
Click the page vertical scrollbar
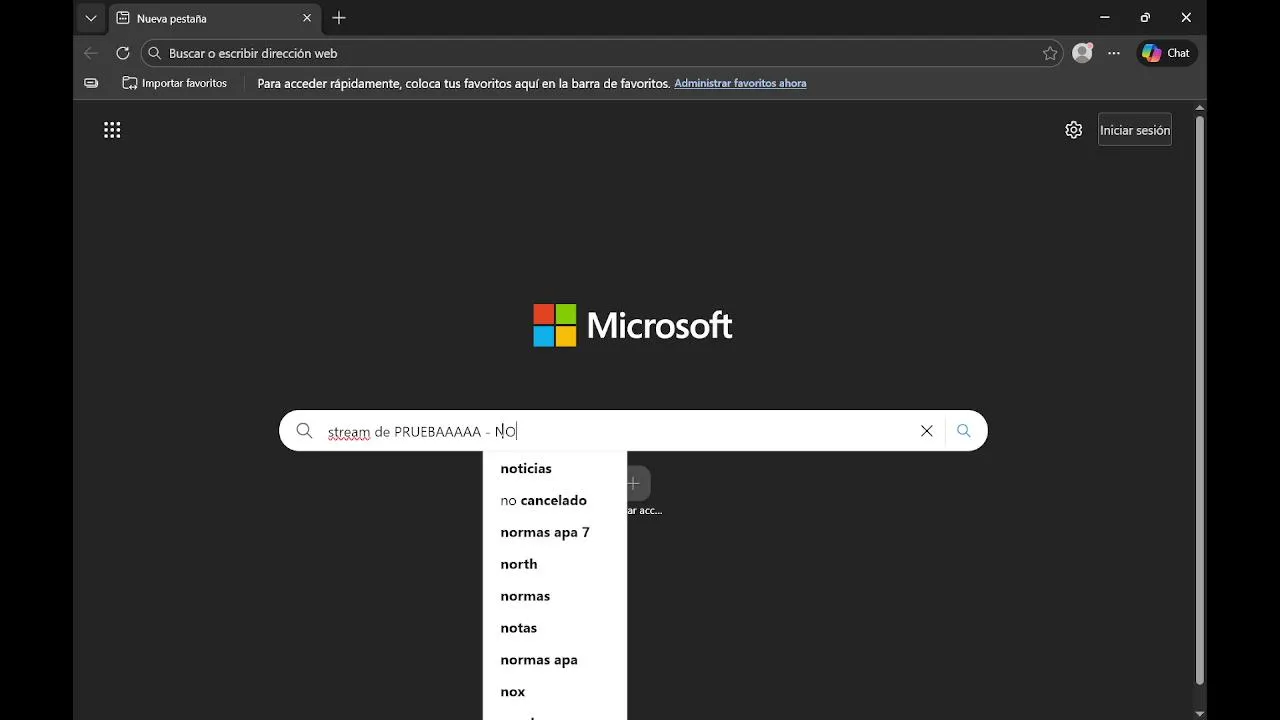[x=1200, y=400]
